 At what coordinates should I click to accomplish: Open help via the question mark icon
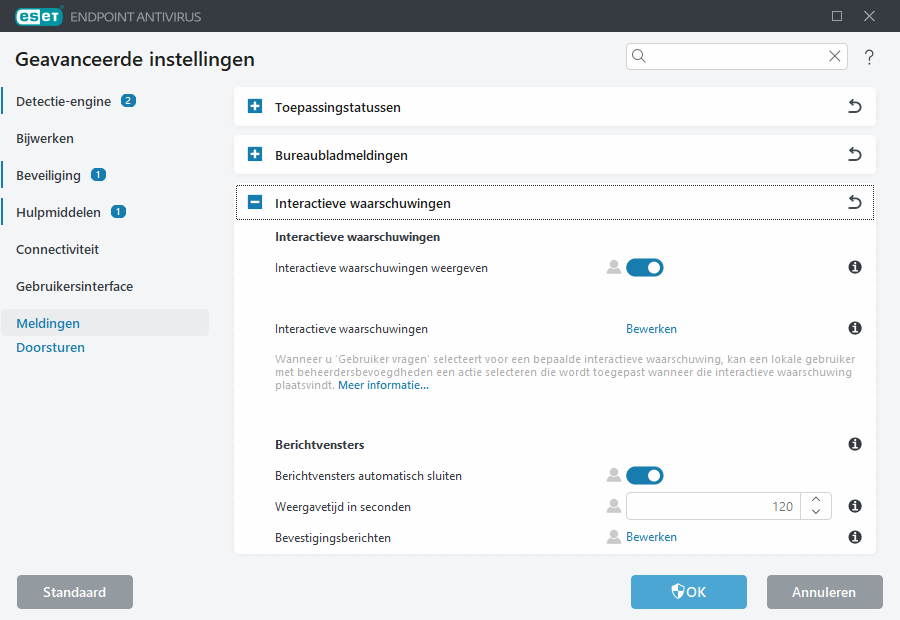(x=869, y=57)
